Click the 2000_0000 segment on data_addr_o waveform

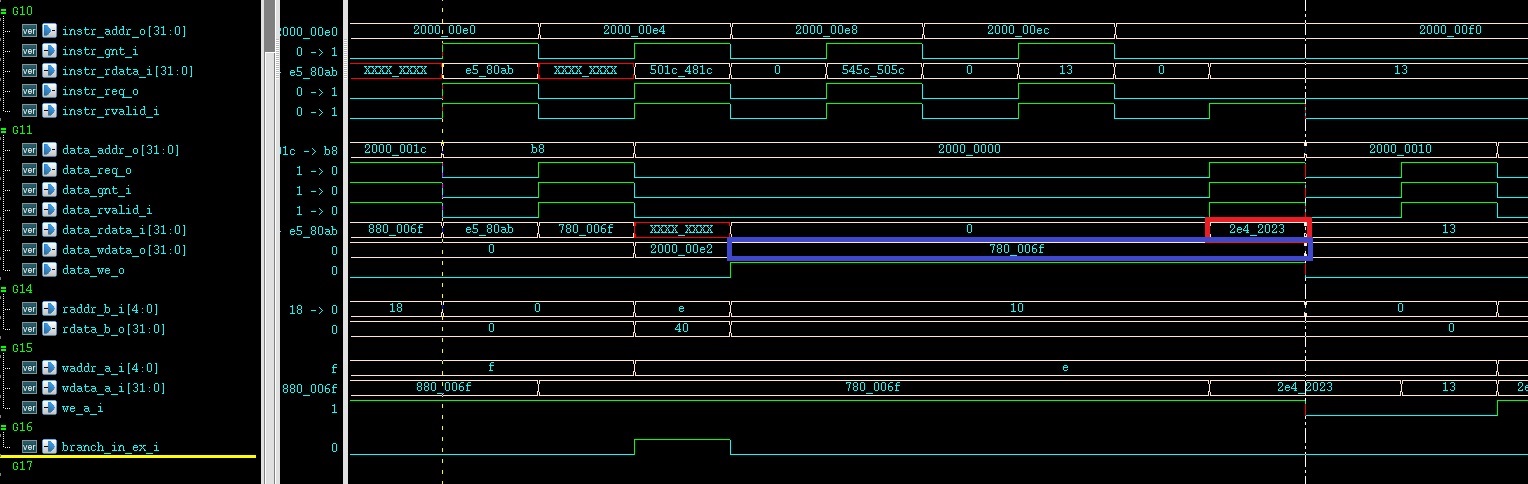point(969,150)
